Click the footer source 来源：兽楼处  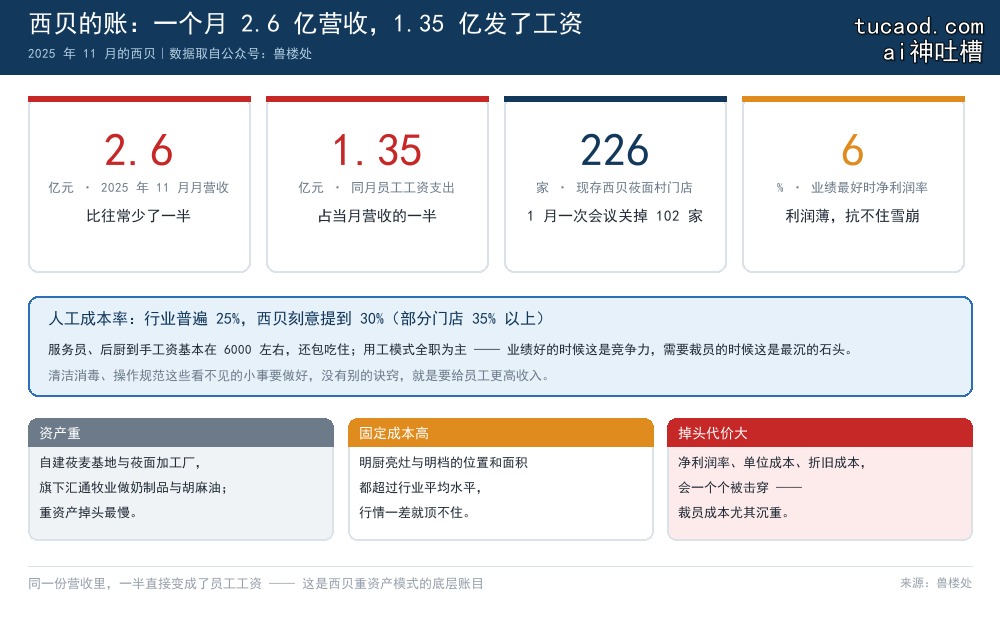click(936, 583)
